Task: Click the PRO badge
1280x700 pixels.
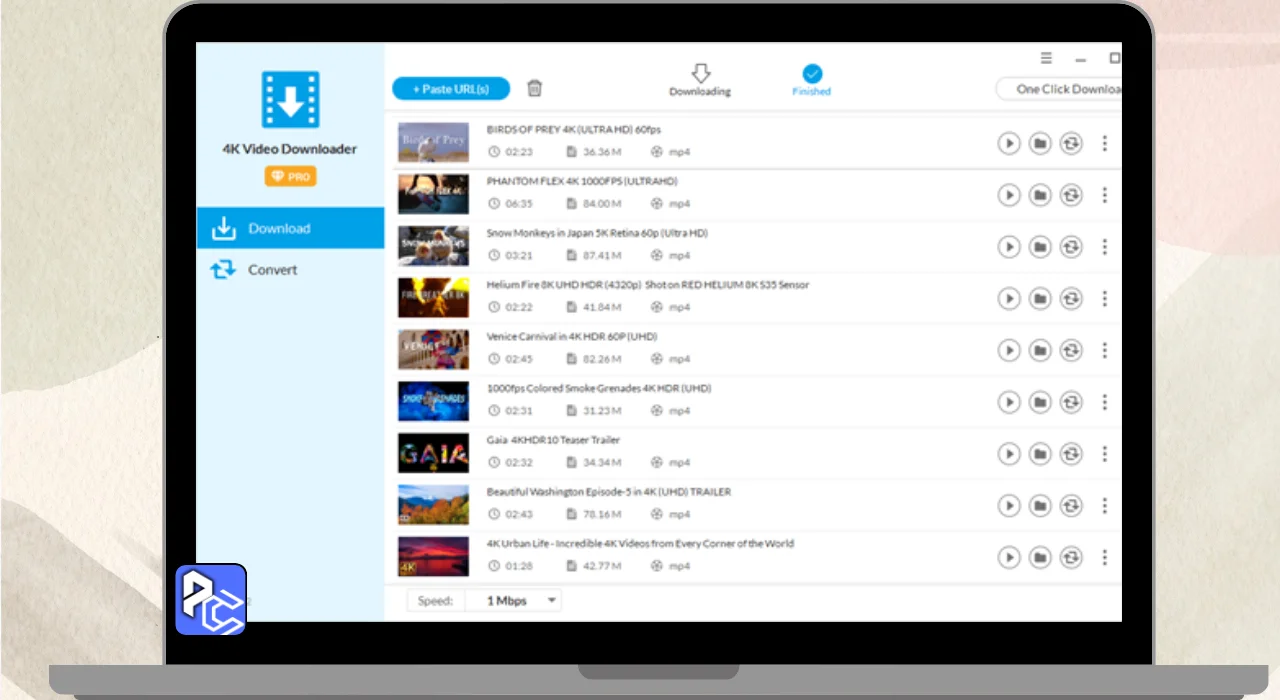Action: point(290,176)
